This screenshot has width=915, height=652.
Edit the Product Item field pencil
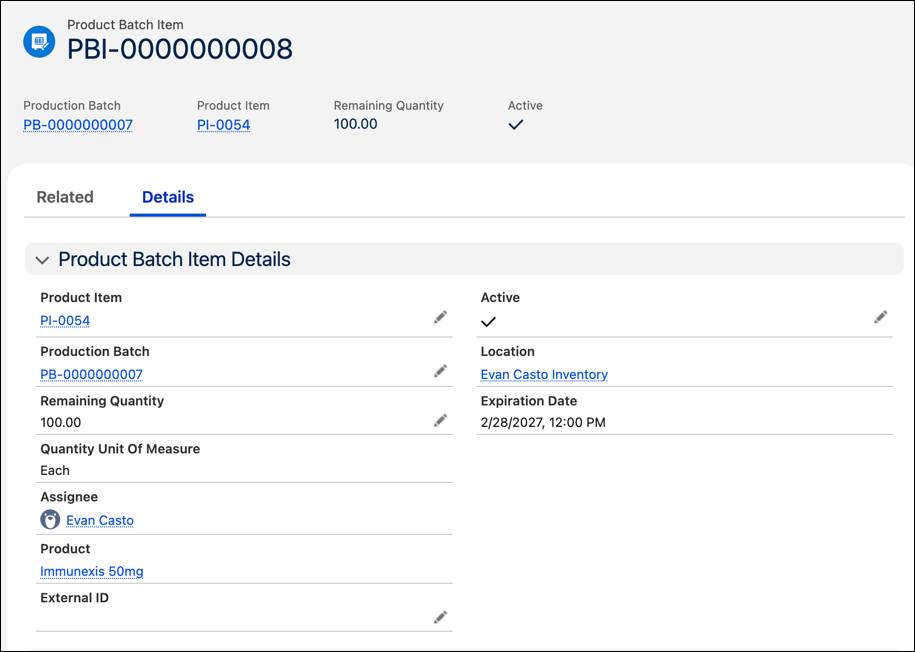441,317
